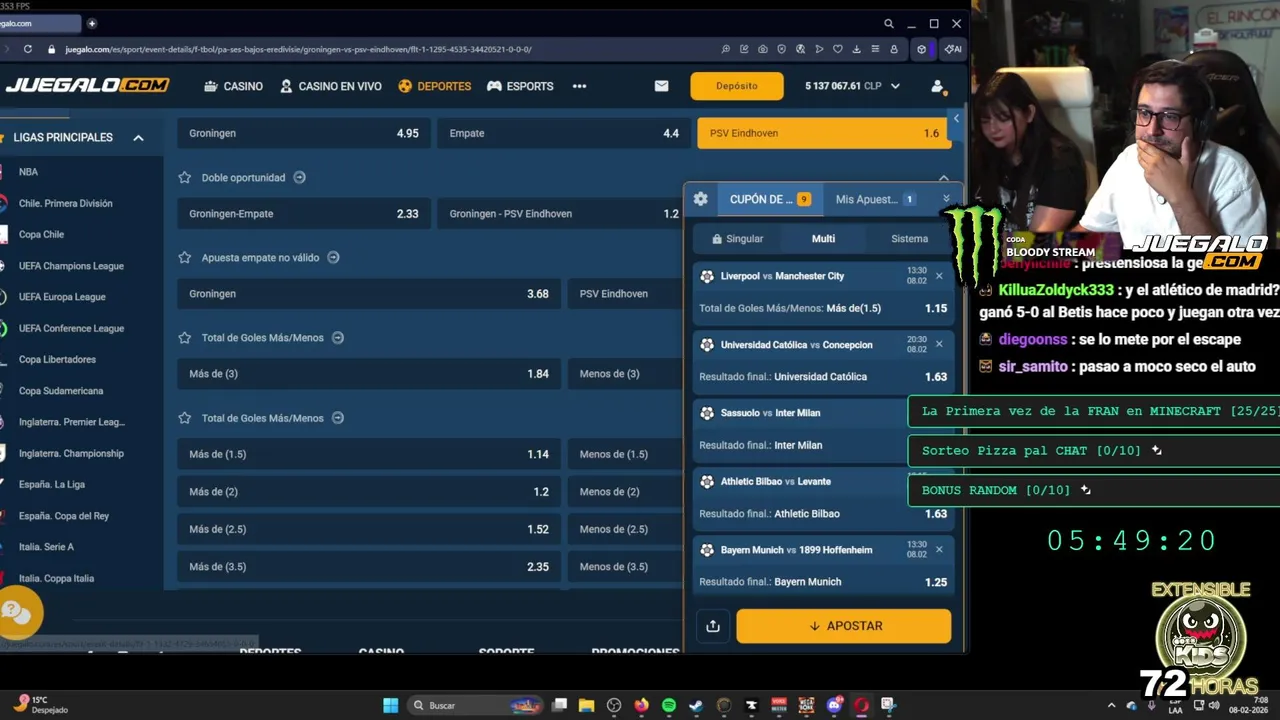
Task: Click the Windows taskbar Buscar search box
Action: [476, 705]
